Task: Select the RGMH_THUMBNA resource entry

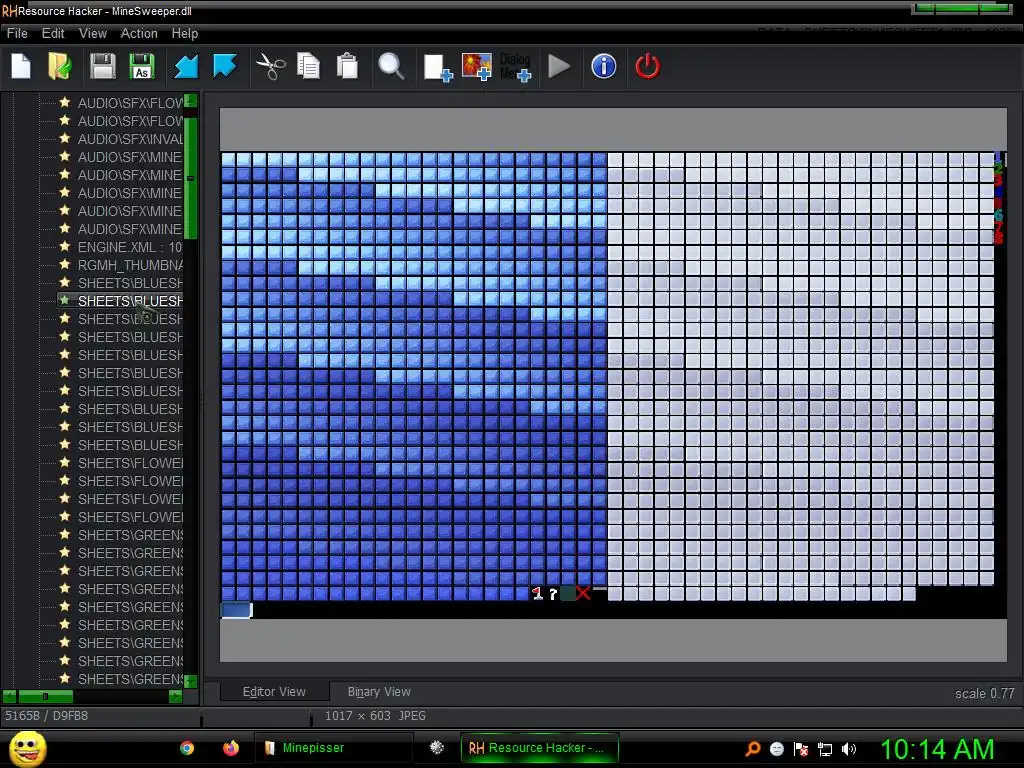Action: pyautogui.click(x=130, y=265)
